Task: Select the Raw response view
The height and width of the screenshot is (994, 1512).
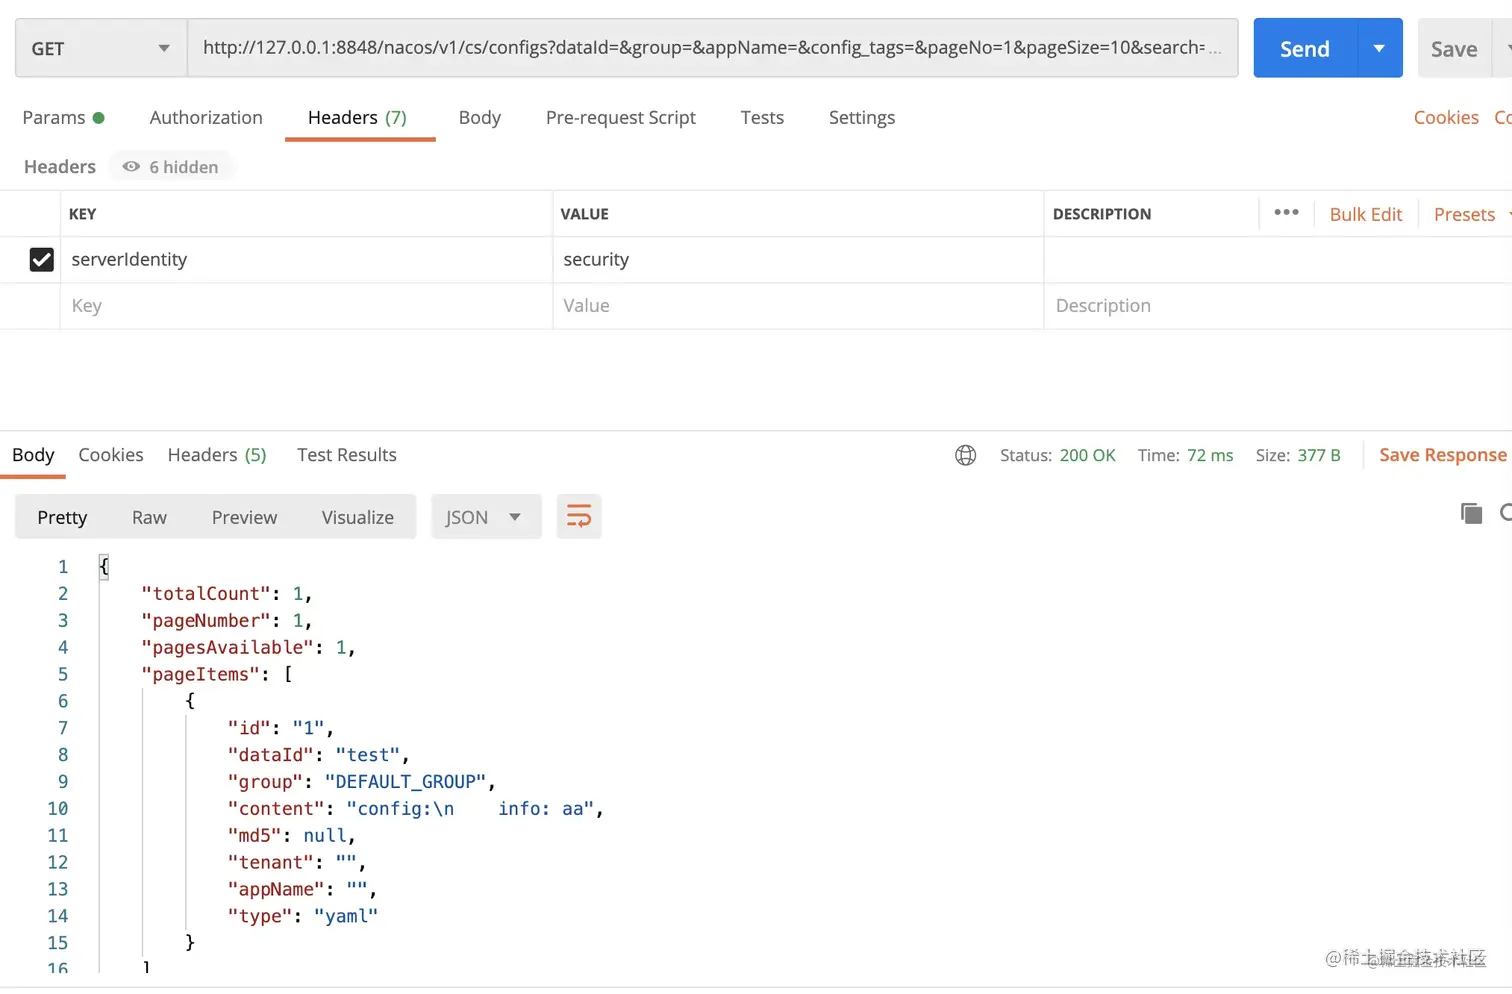Action: 149,517
